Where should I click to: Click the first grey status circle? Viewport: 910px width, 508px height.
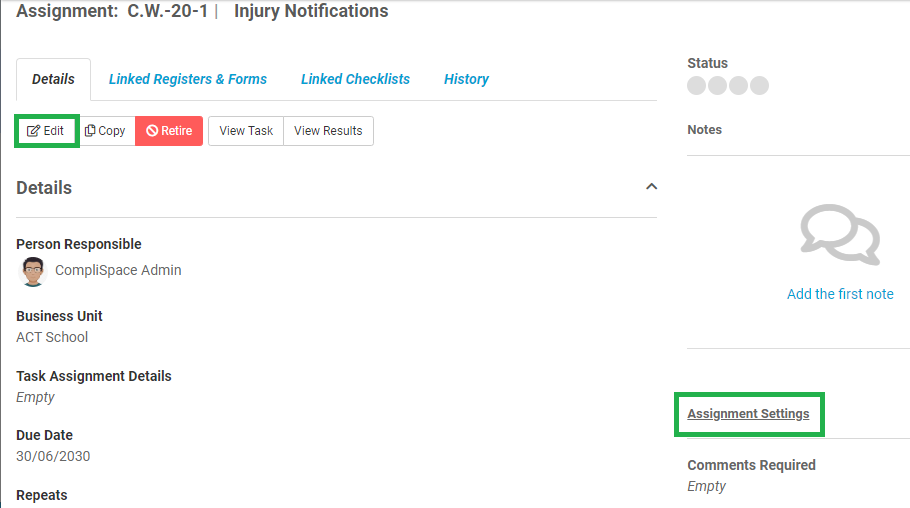(696, 85)
